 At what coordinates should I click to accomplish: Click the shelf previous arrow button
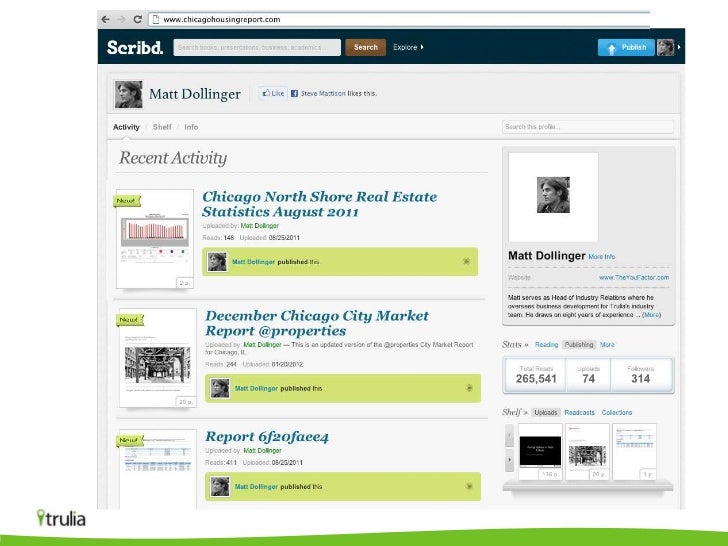(x=509, y=436)
